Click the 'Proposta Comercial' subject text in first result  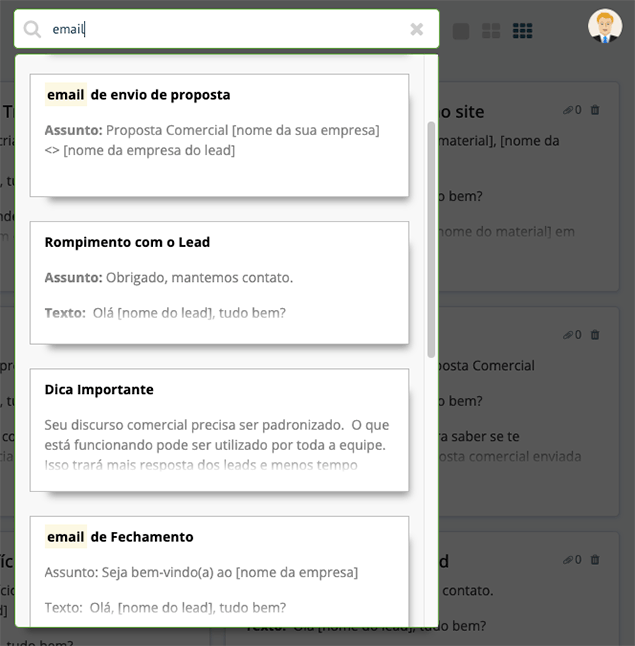[167, 130]
